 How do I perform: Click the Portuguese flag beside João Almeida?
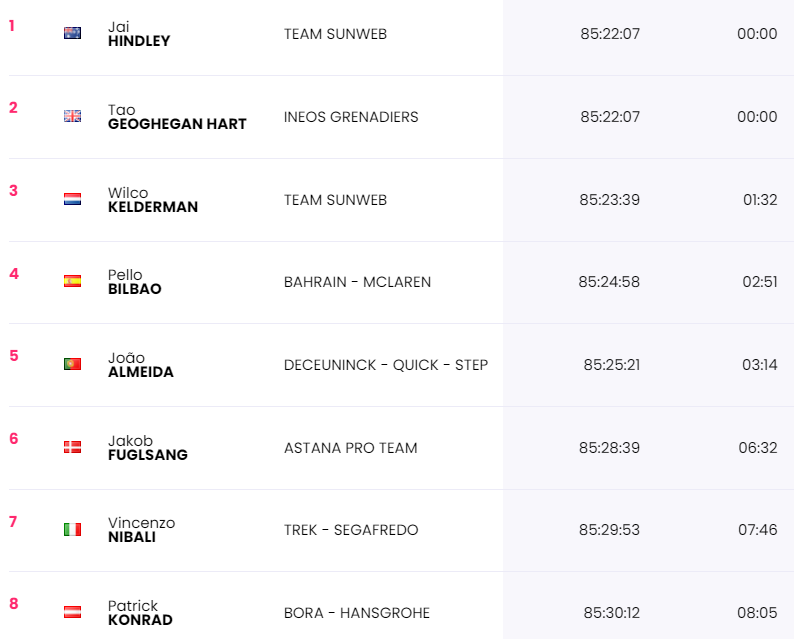pyautogui.click(x=72, y=364)
